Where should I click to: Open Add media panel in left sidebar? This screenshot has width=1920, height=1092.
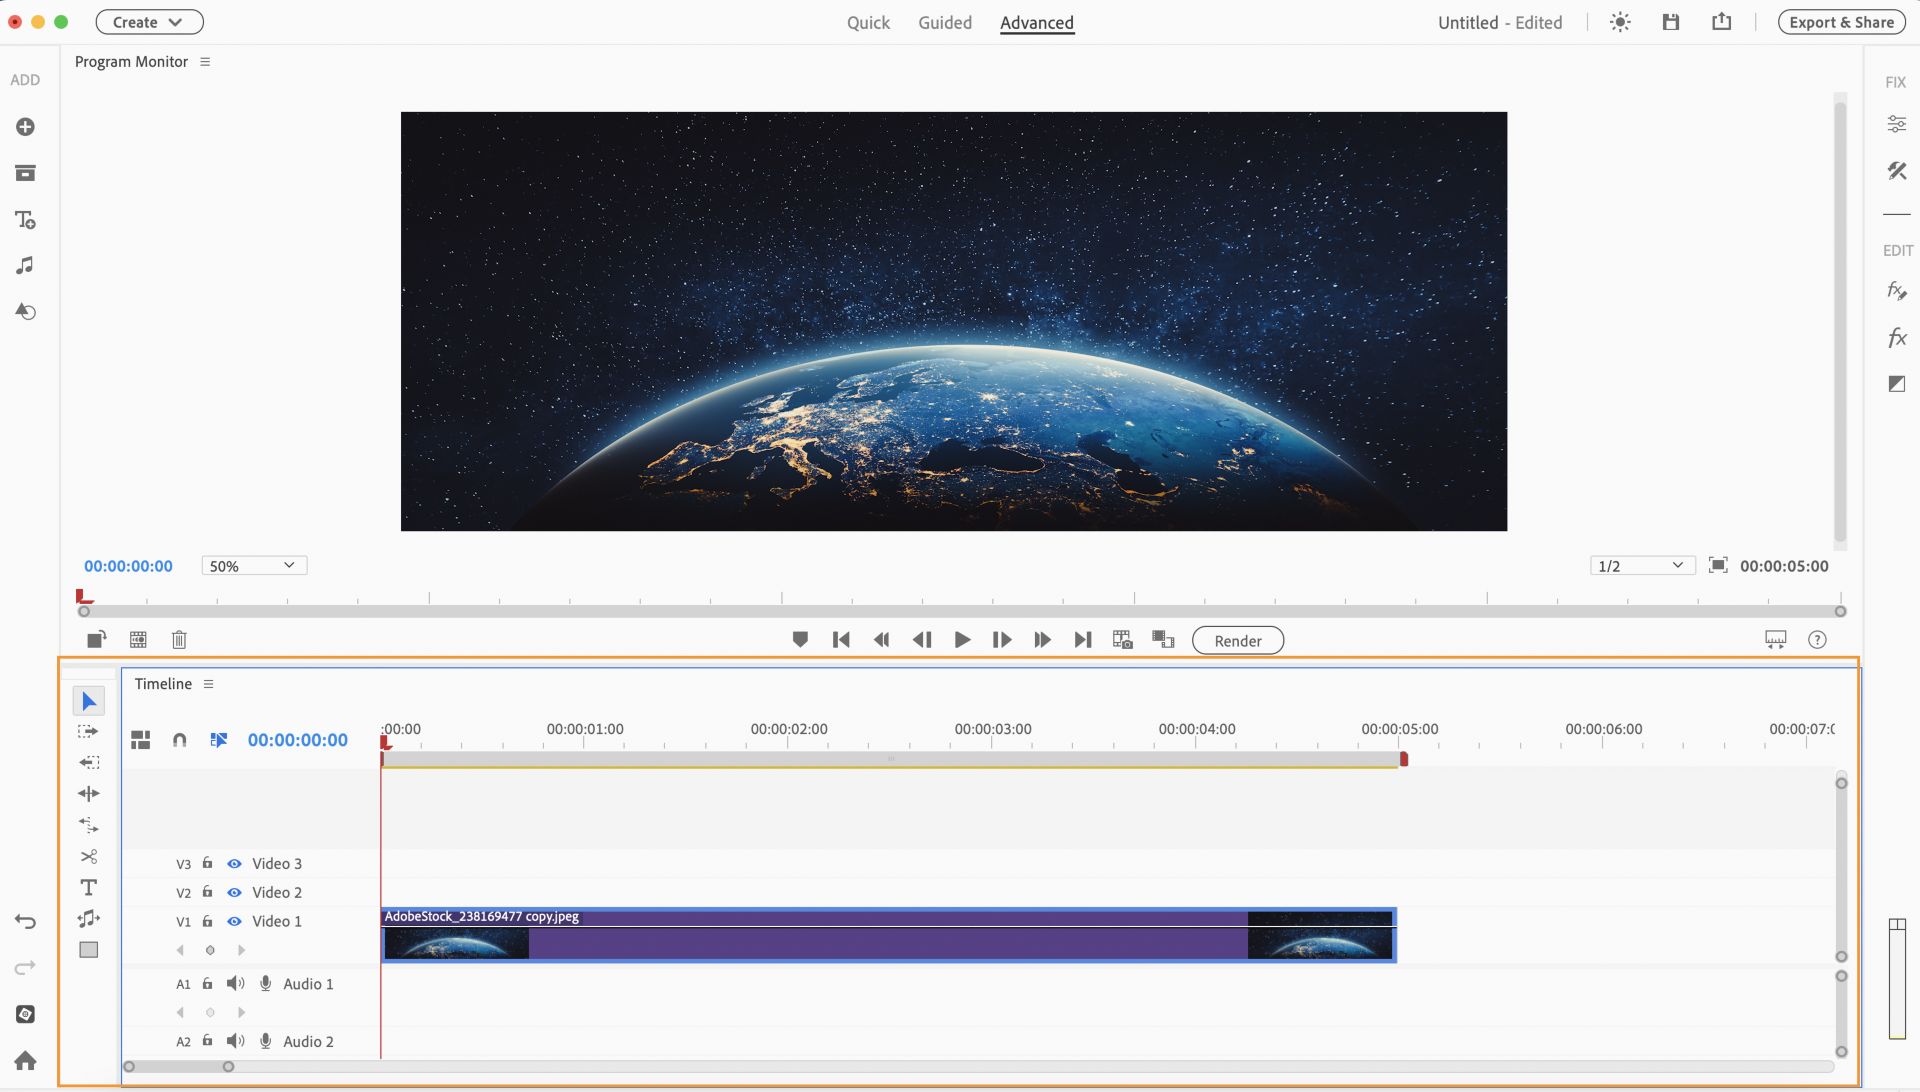point(25,127)
